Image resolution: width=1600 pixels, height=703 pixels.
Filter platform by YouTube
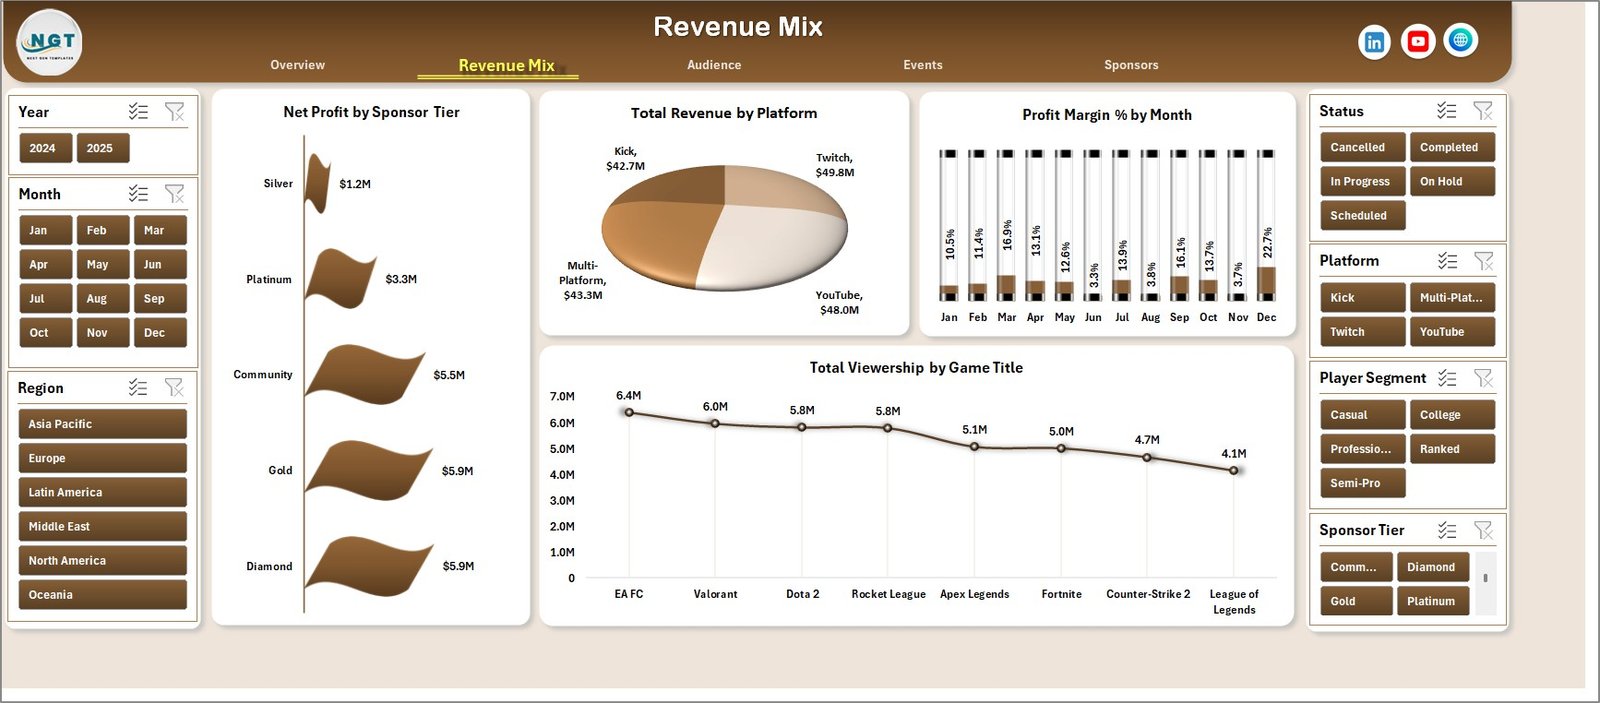[1452, 331]
